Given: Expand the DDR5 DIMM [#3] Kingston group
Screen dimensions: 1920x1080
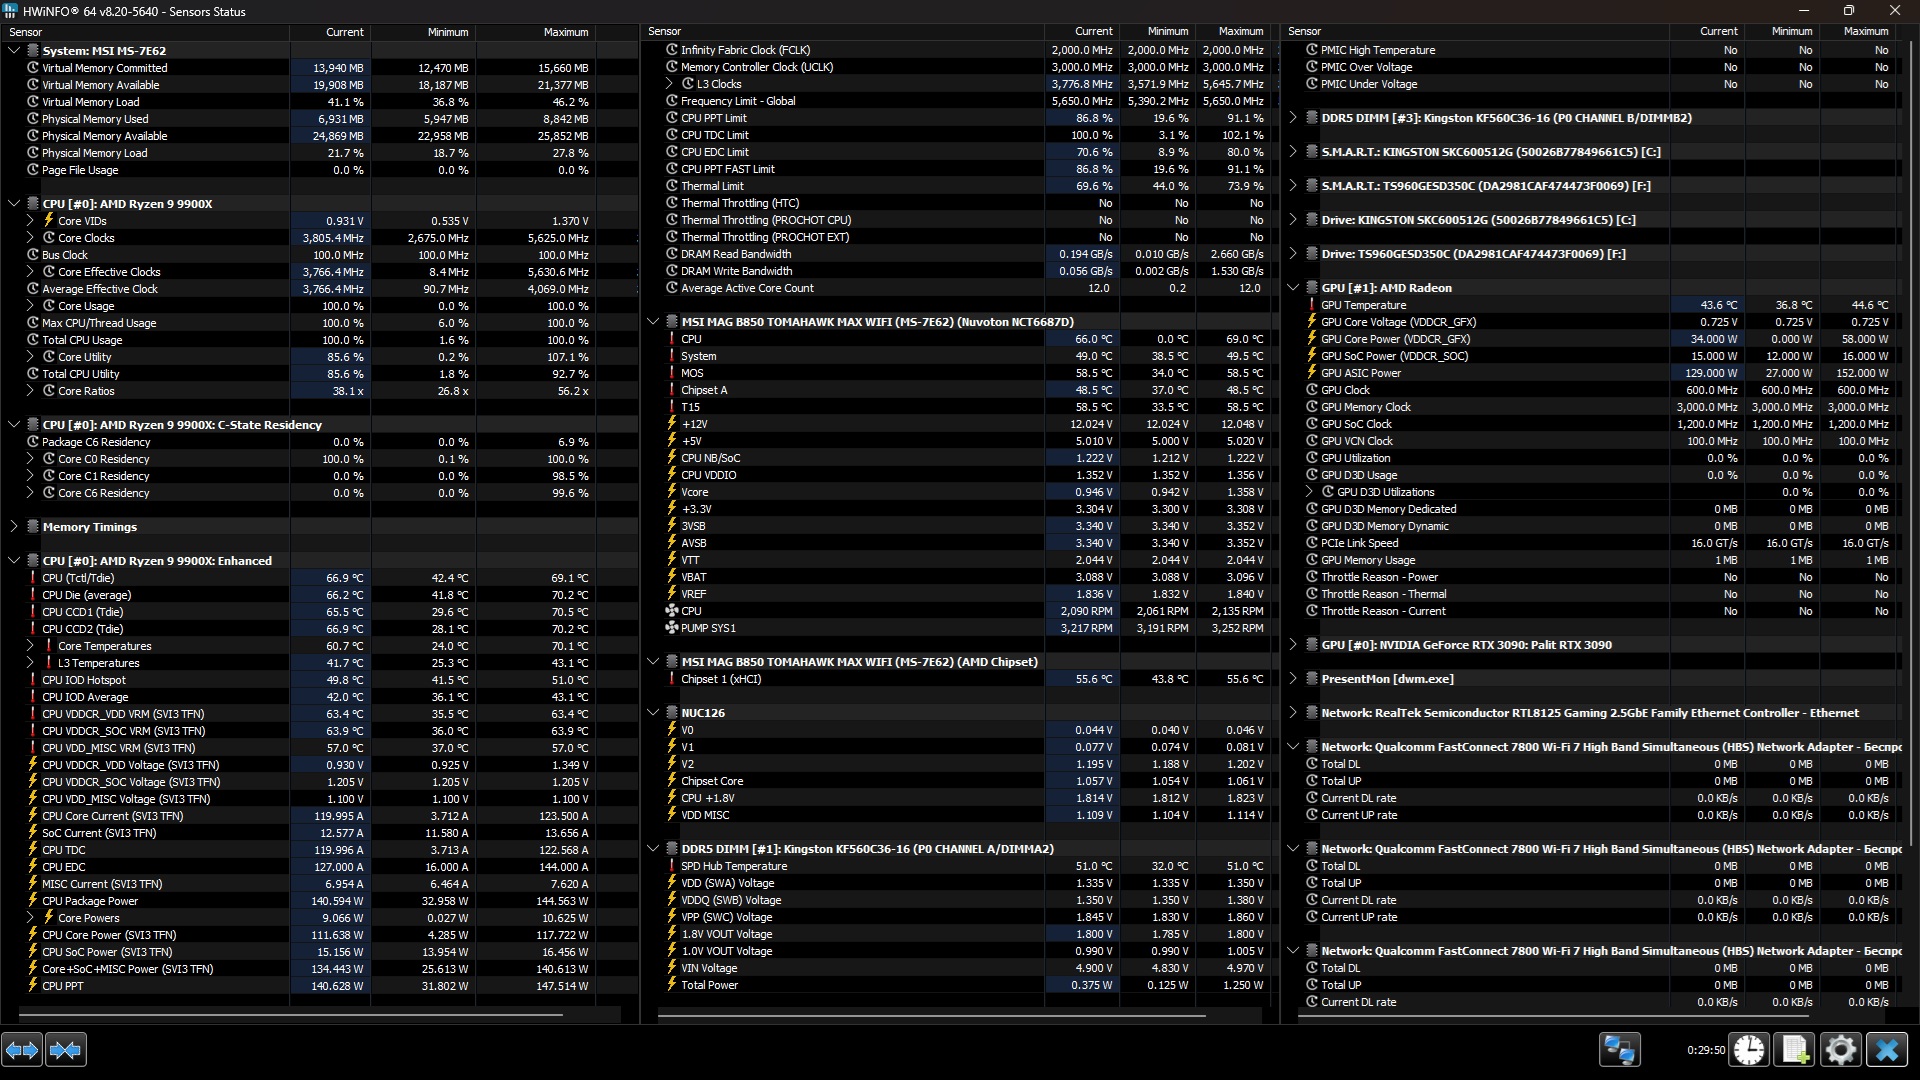Looking at the screenshot, I should coord(1293,118).
